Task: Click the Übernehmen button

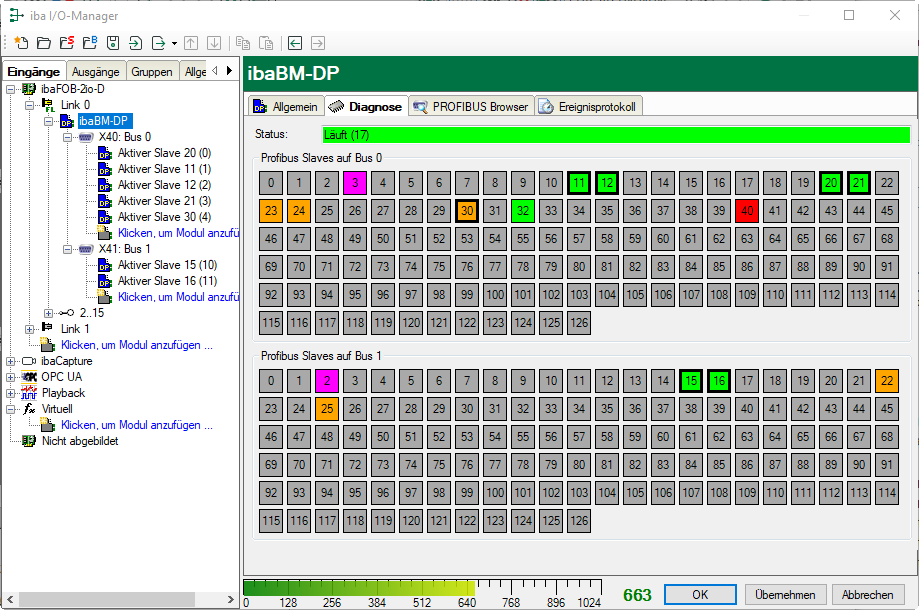Action: click(785, 595)
